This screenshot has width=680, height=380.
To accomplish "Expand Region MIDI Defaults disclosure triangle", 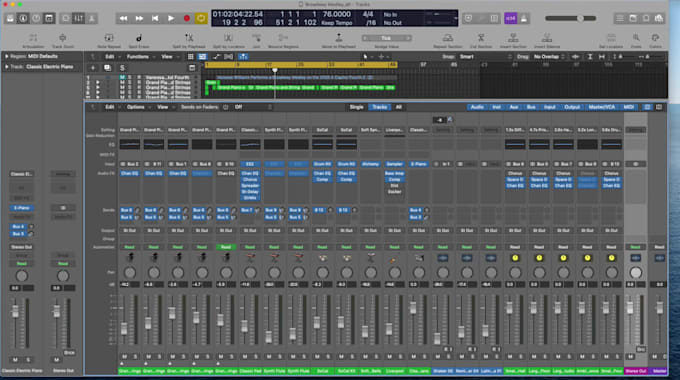I will pyautogui.click(x=7, y=56).
